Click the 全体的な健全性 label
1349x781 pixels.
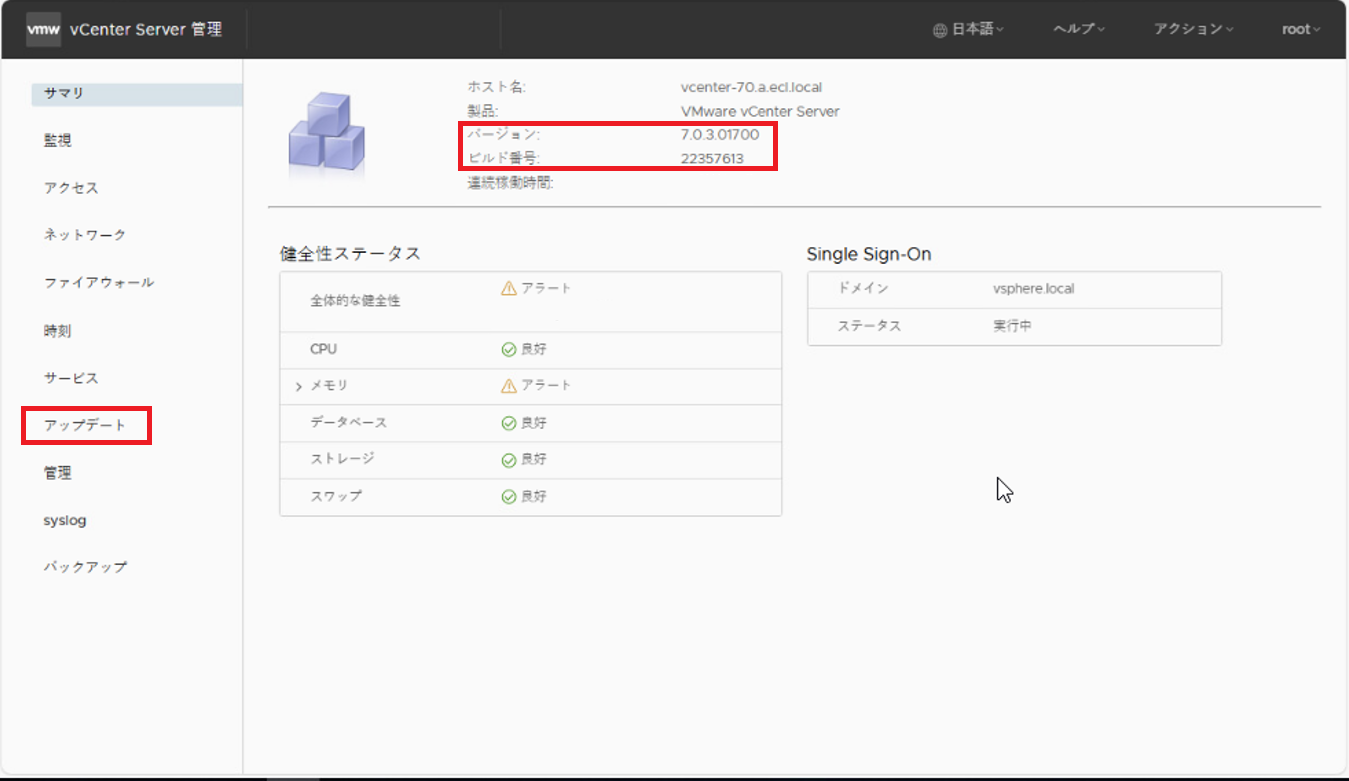tap(355, 300)
